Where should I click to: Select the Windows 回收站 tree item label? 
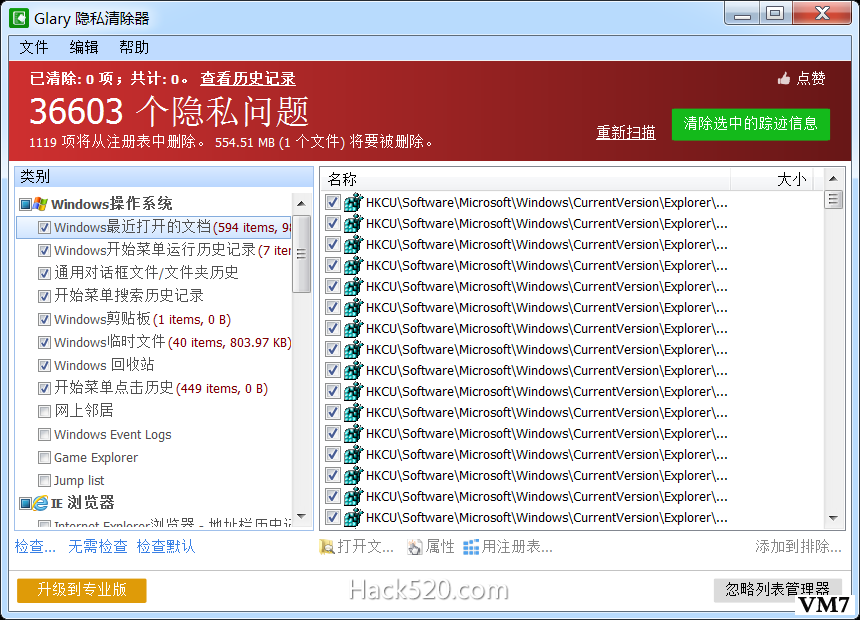pyautogui.click(x=104, y=365)
